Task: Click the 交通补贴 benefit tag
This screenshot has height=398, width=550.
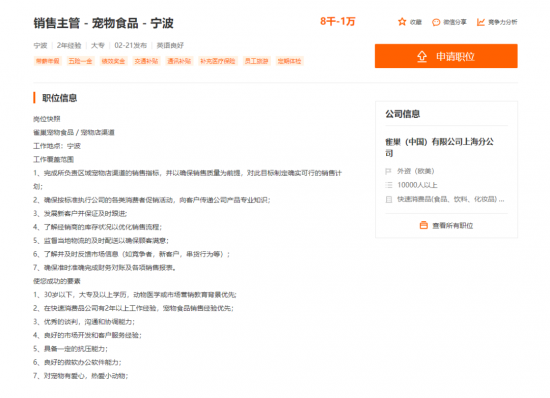Action: [146, 61]
